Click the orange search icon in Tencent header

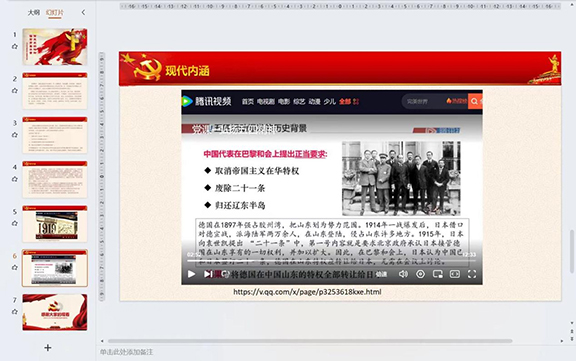475,101
